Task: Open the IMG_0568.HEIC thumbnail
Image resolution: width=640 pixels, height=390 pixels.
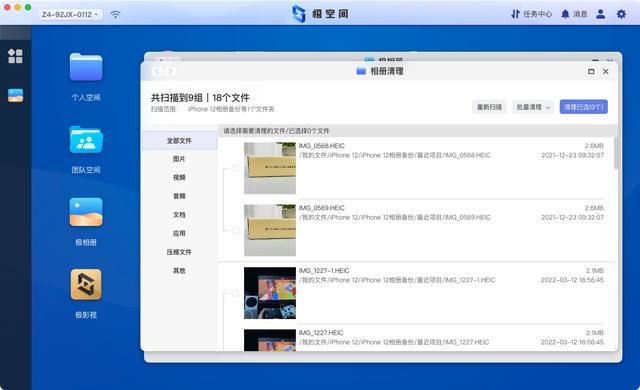Action: point(270,168)
